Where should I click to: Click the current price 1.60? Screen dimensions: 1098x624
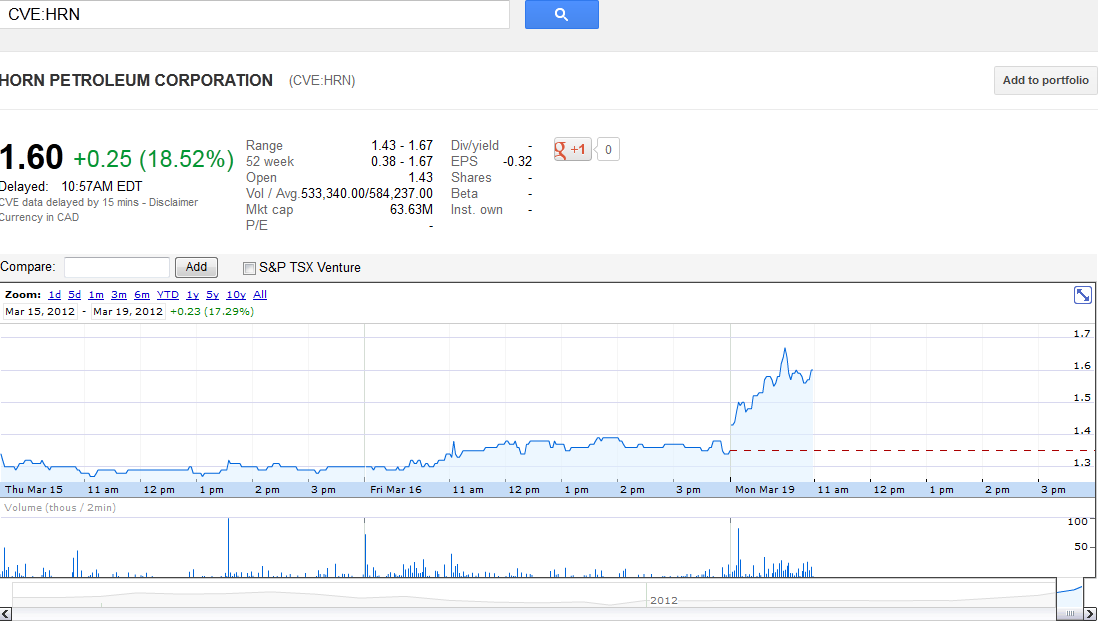[x=32, y=158]
